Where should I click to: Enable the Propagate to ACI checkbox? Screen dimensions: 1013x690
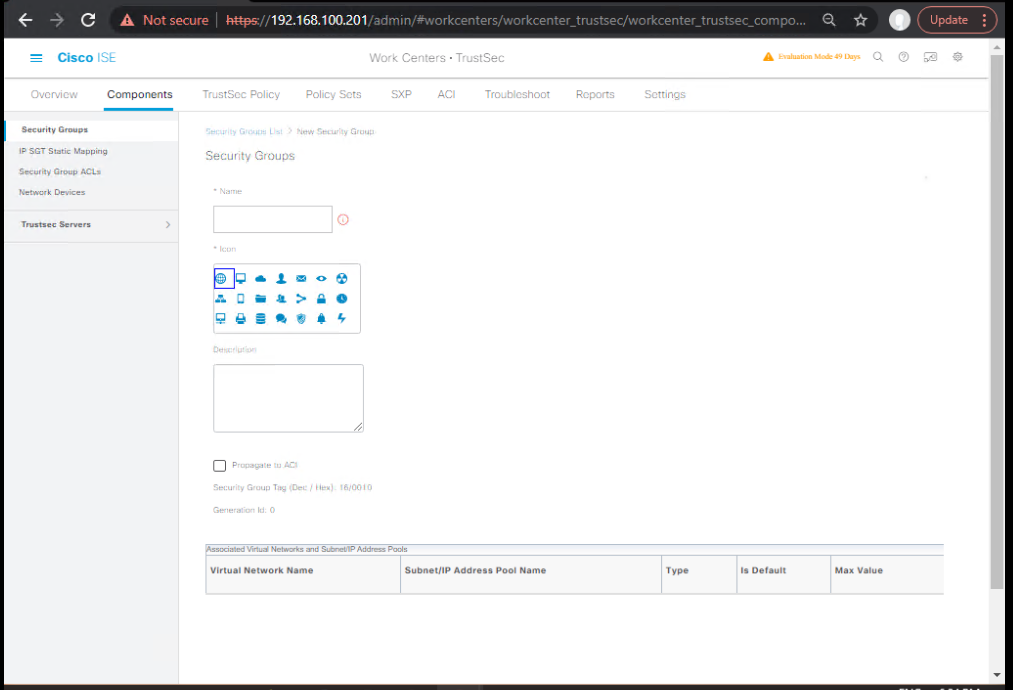(x=220, y=466)
